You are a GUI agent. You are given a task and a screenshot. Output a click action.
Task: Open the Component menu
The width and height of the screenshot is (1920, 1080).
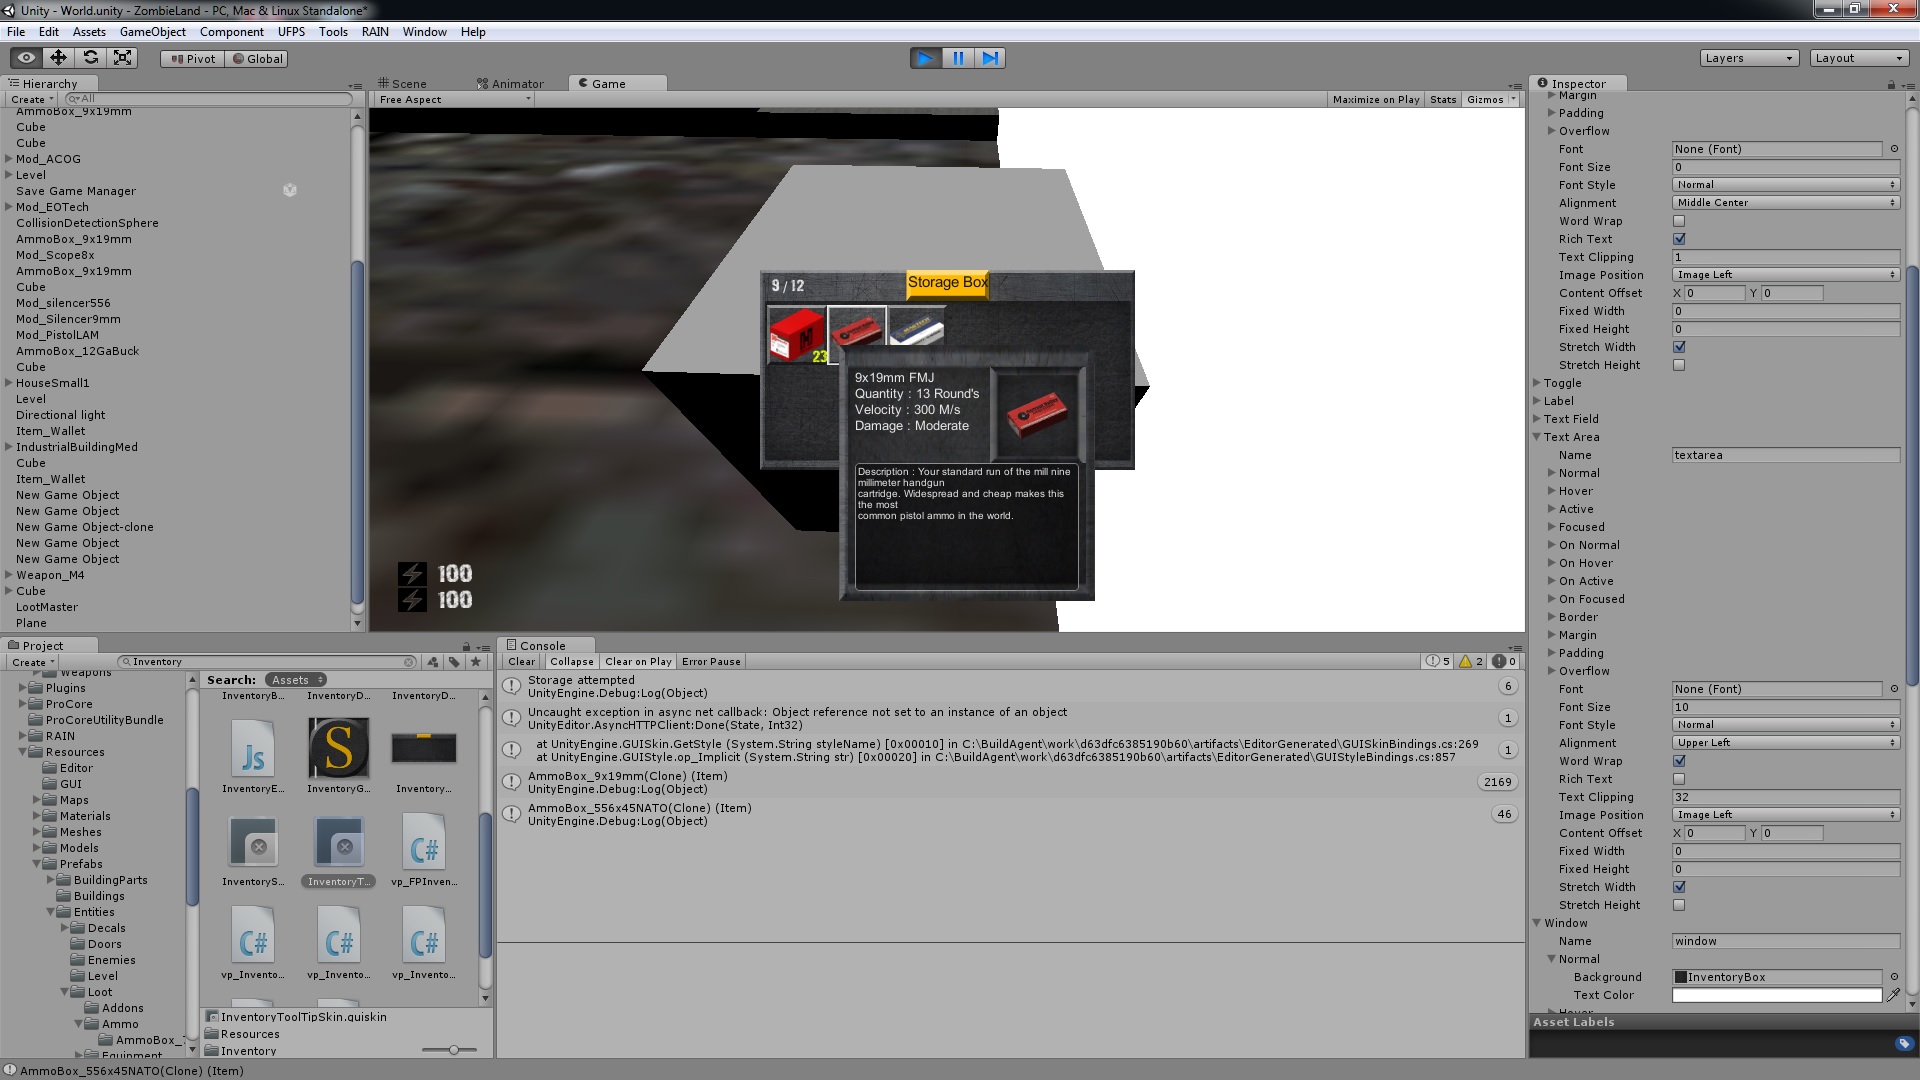coord(232,32)
